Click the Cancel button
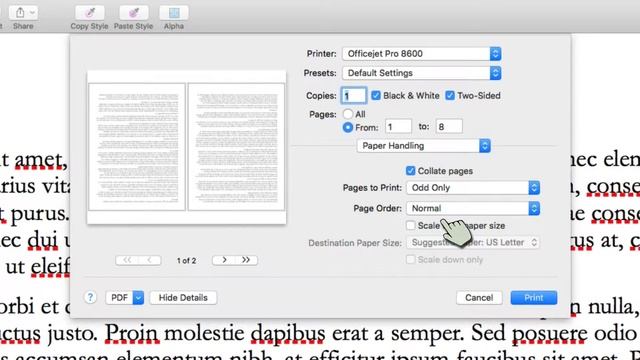The width and height of the screenshot is (640, 360). click(479, 298)
